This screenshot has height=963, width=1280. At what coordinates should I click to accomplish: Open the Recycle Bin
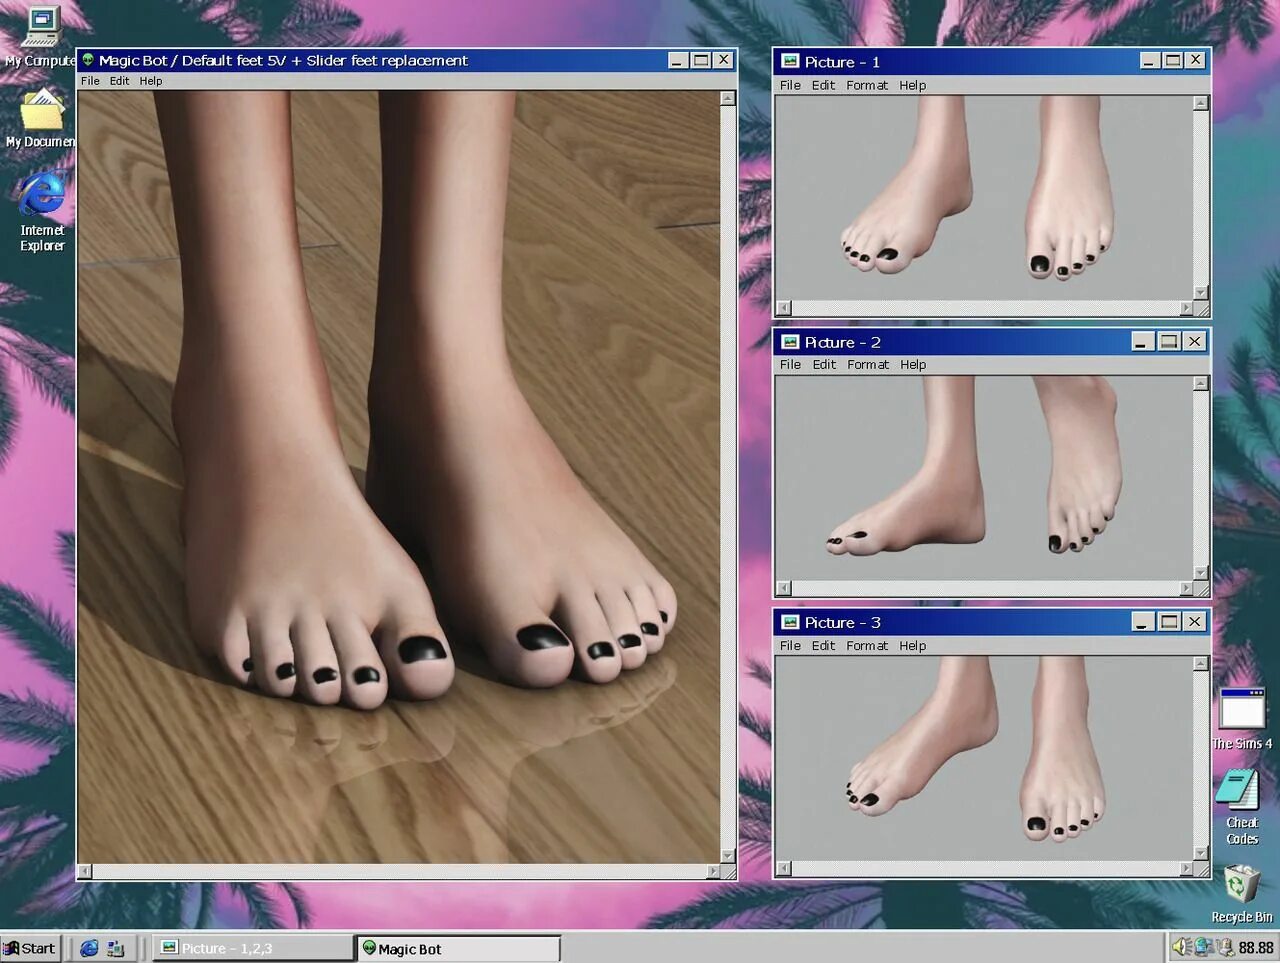coord(1241,885)
